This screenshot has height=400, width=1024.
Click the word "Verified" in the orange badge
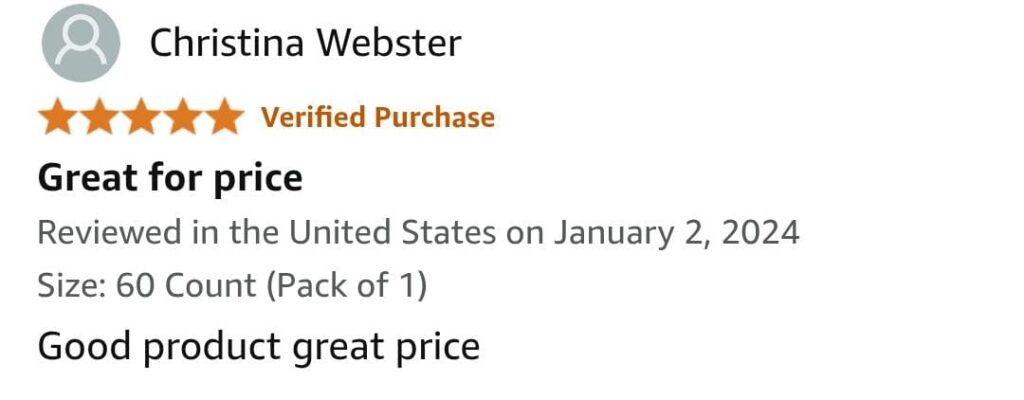[x=313, y=117]
